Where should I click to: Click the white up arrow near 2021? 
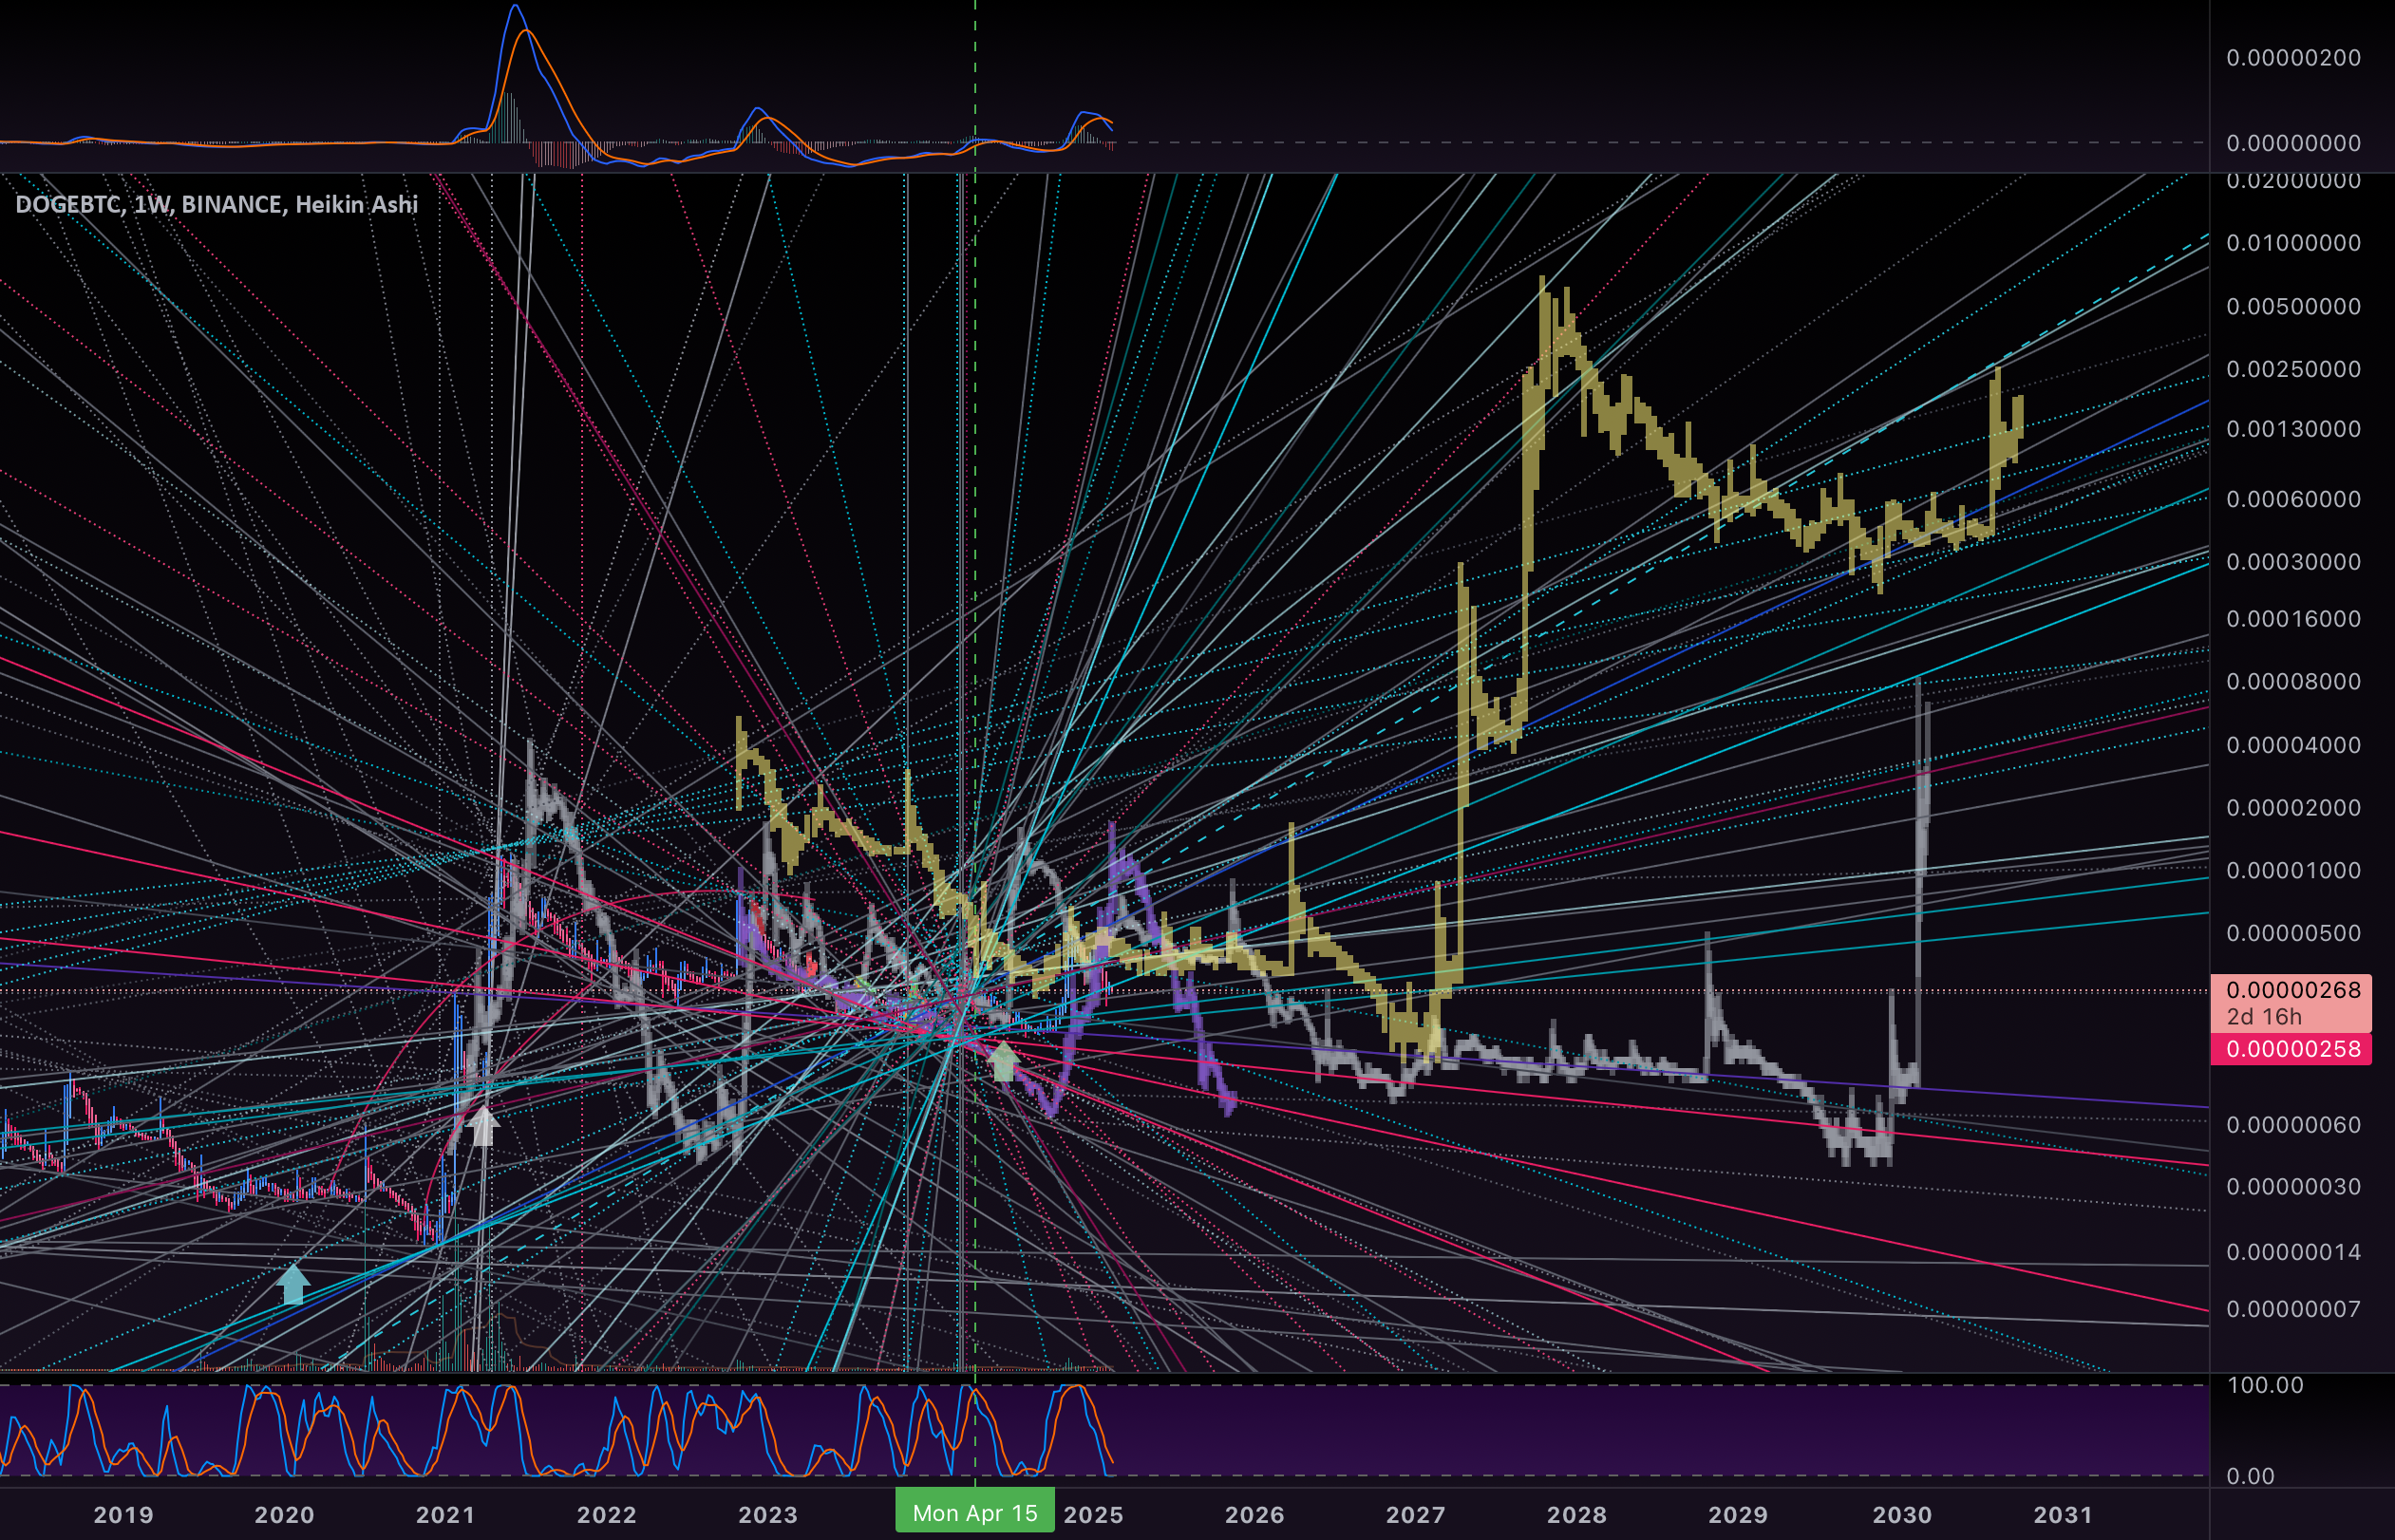[x=484, y=1125]
